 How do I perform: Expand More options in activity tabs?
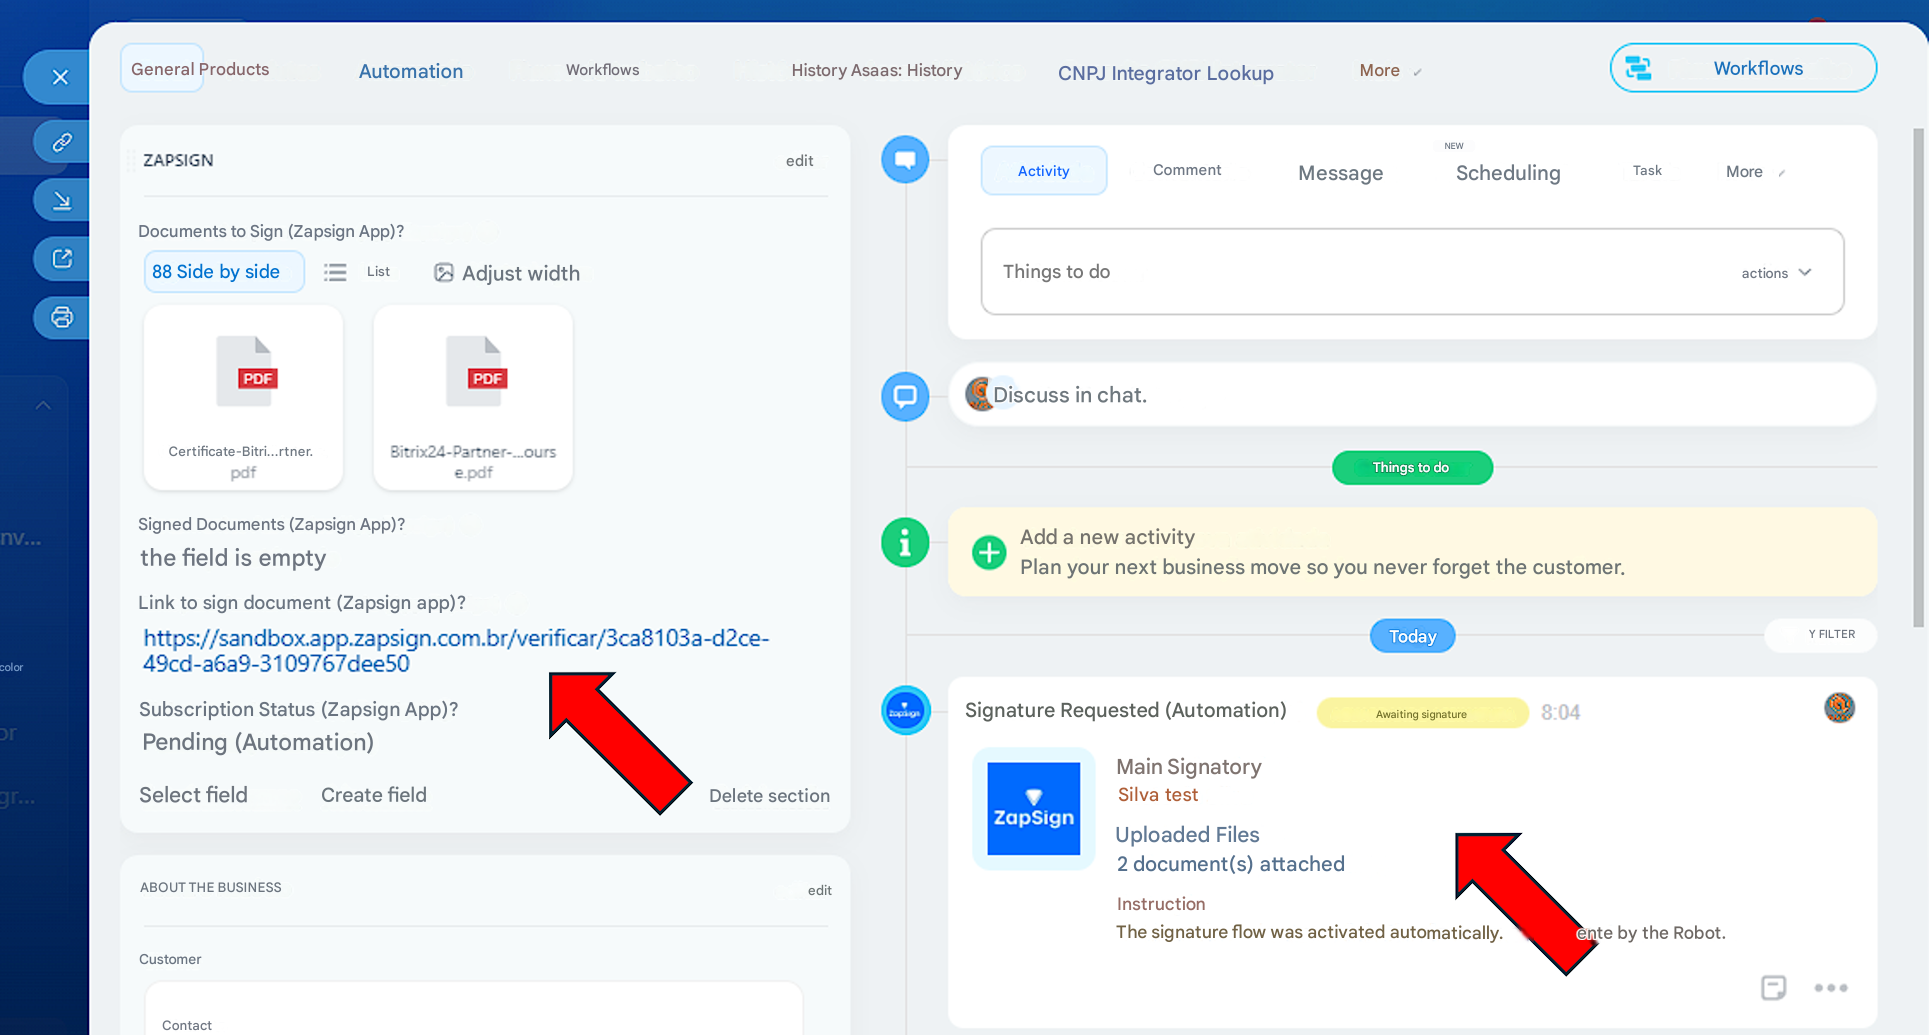(1754, 172)
